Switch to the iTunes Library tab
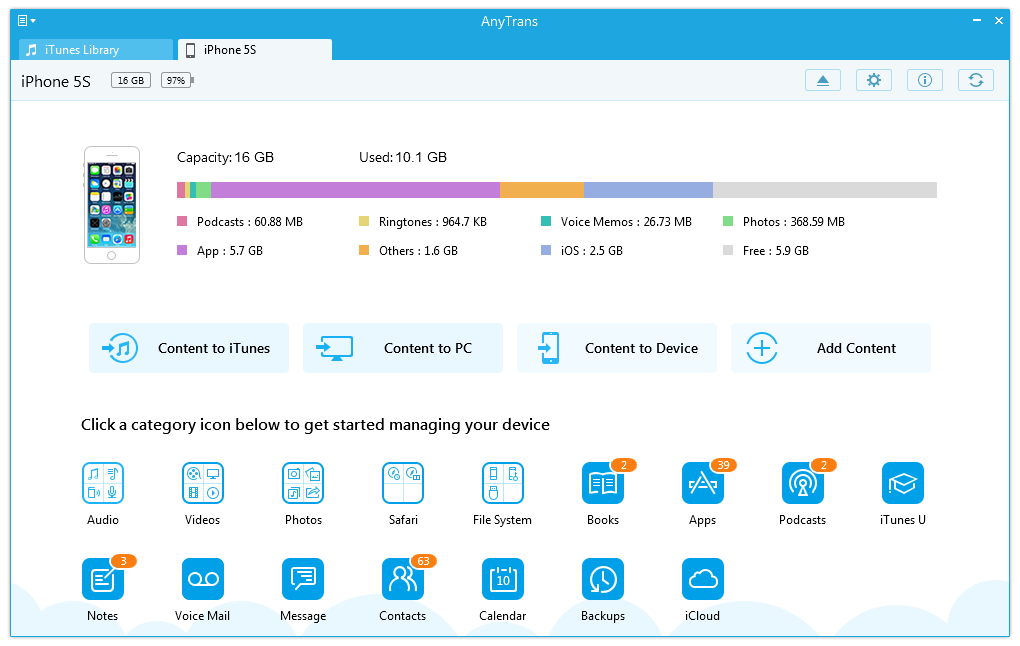This screenshot has width=1020, height=646. click(x=93, y=49)
